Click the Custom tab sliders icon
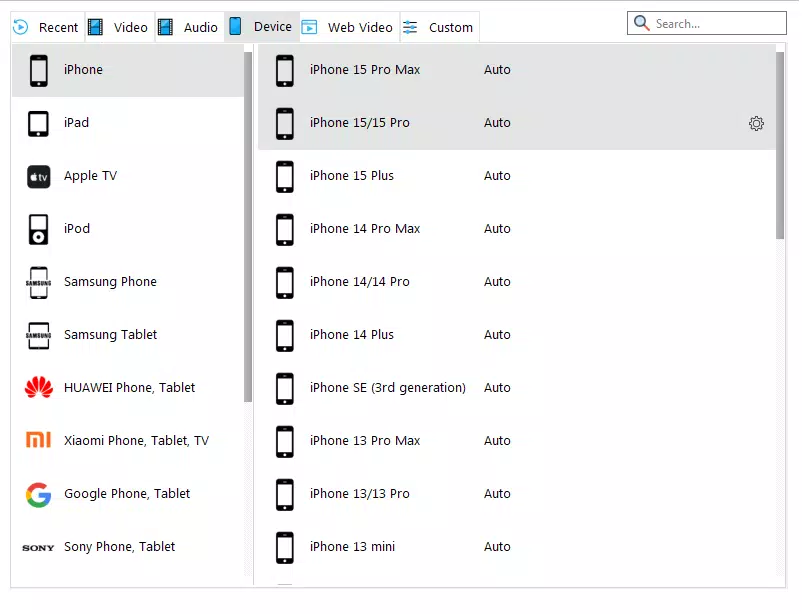 click(x=410, y=27)
